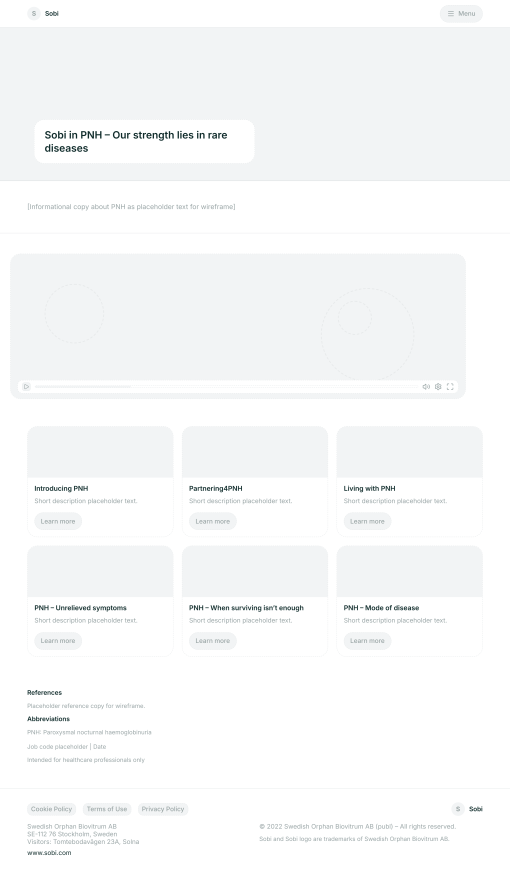Select the PNH – Unrelieved symptoms title
This screenshot has width=510, height=872.
pyautogui.click(x=81, y=608)
